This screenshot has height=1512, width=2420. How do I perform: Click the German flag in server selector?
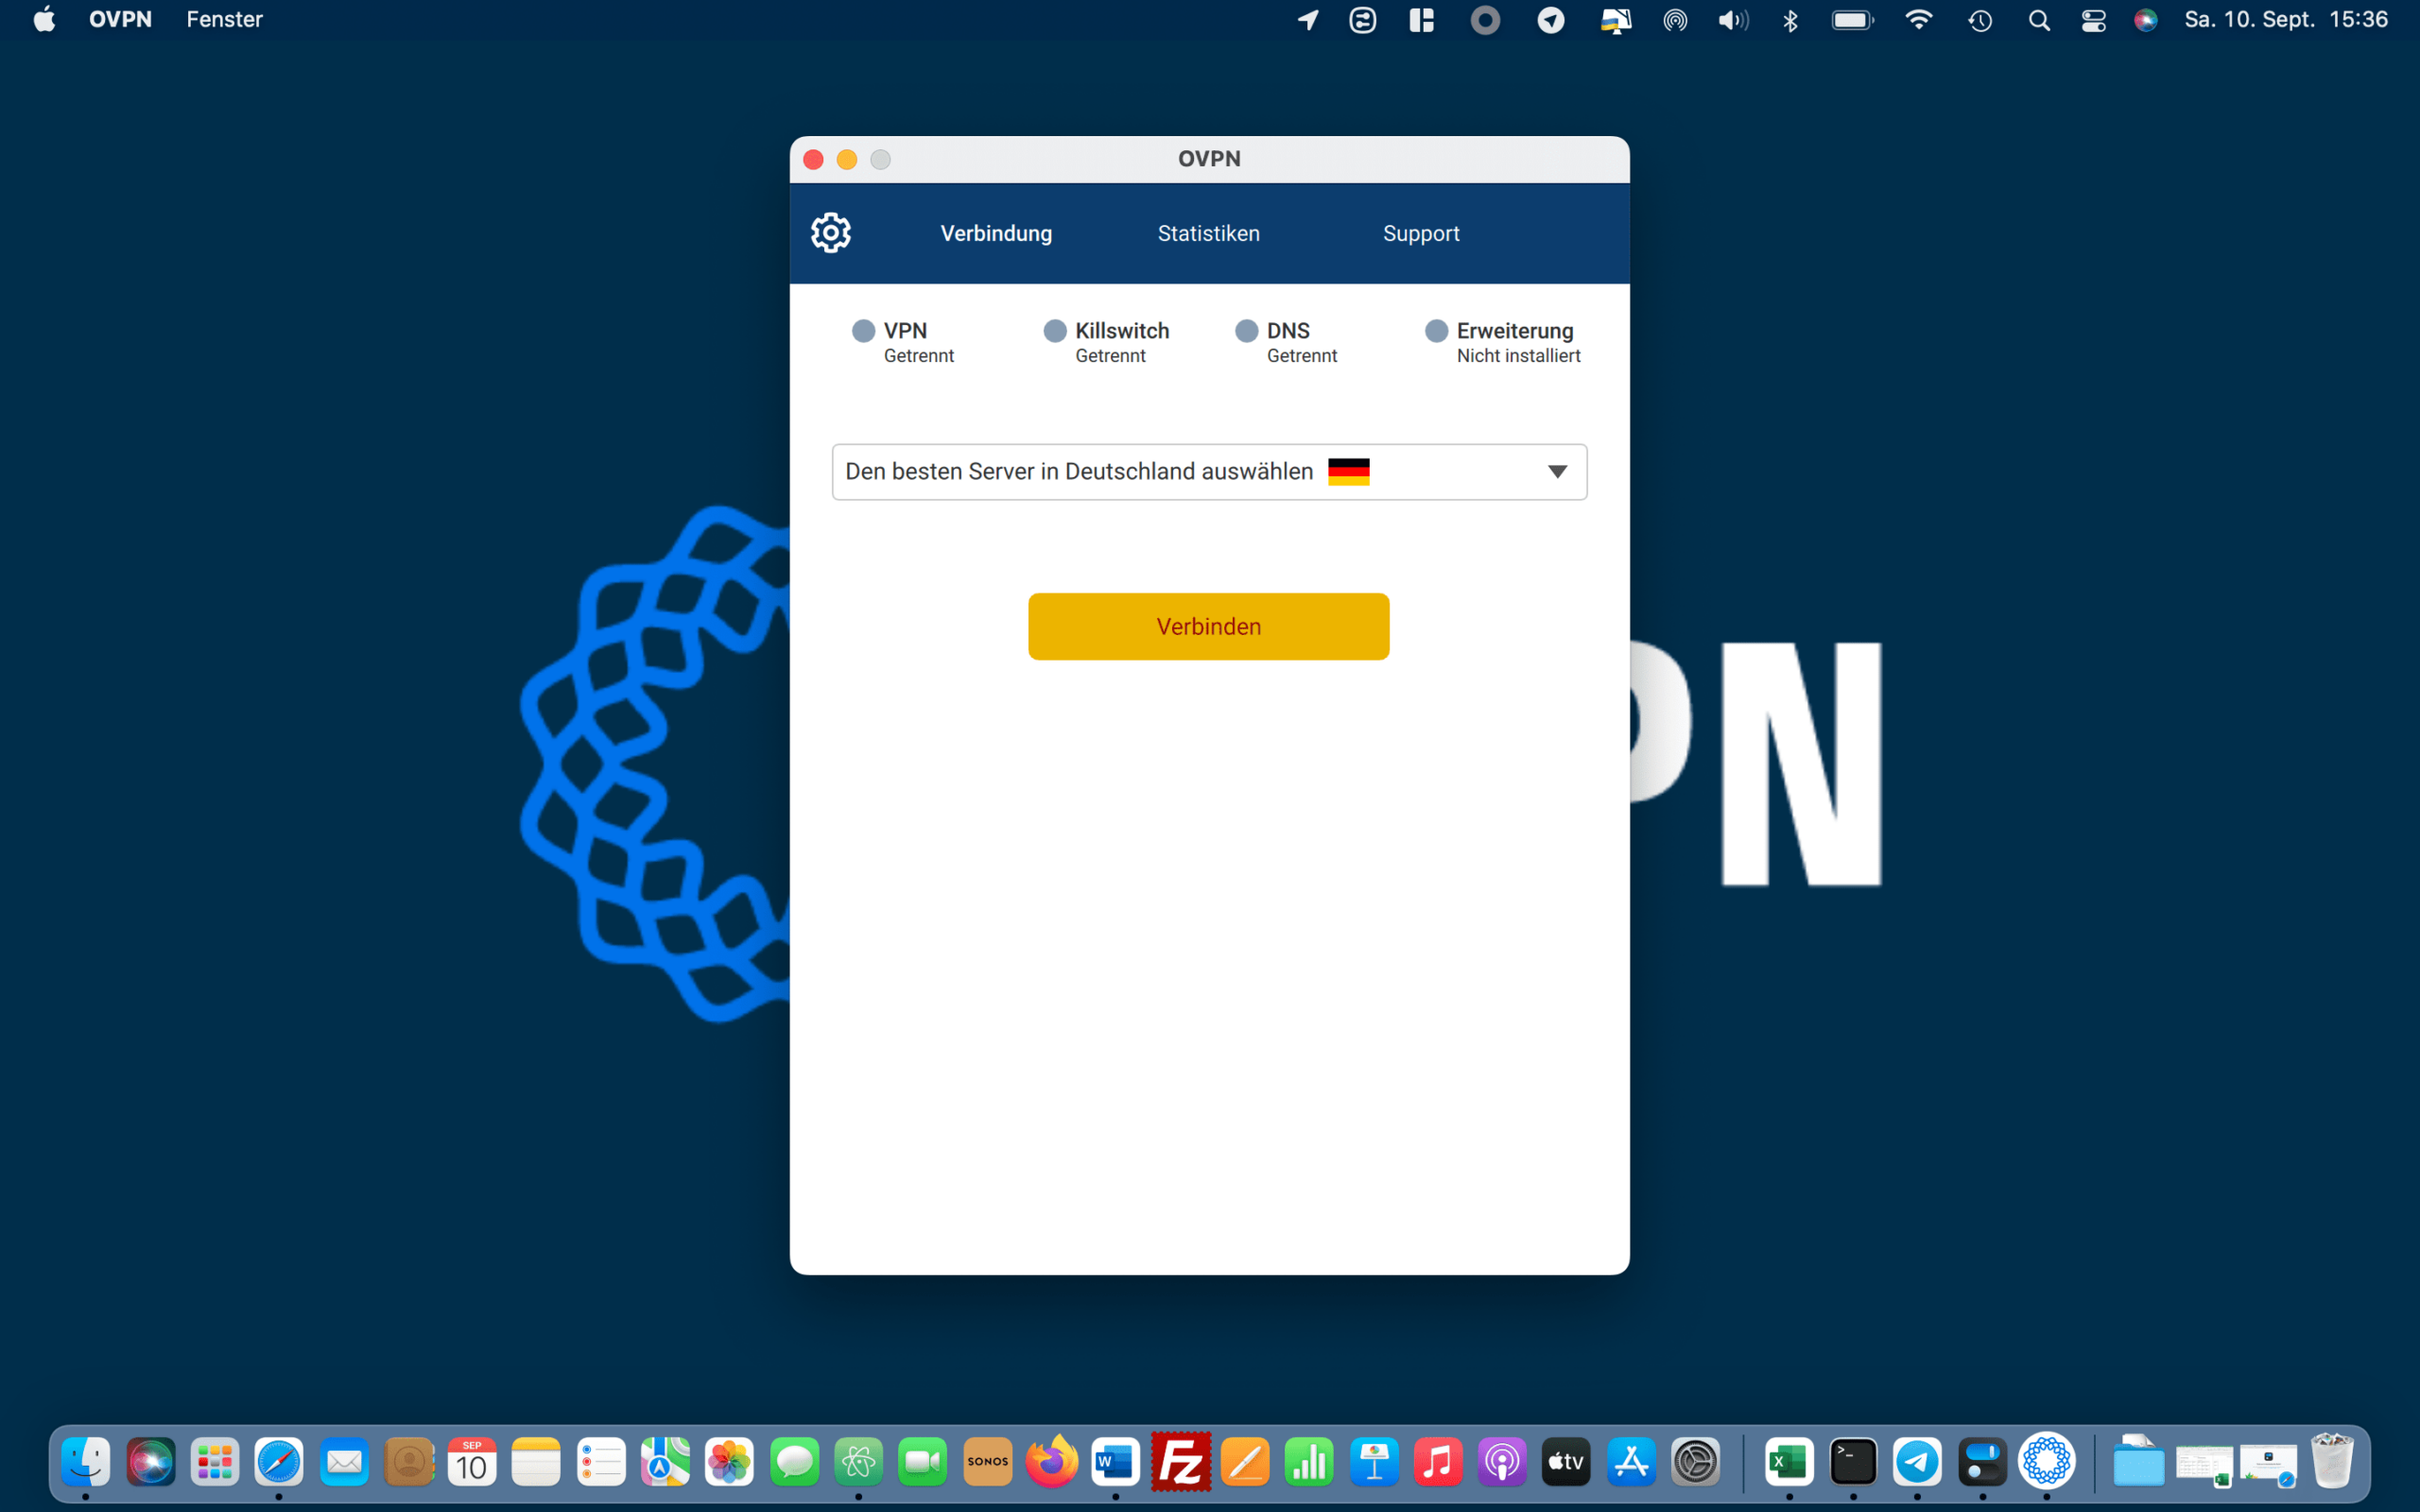point(1348,471)
